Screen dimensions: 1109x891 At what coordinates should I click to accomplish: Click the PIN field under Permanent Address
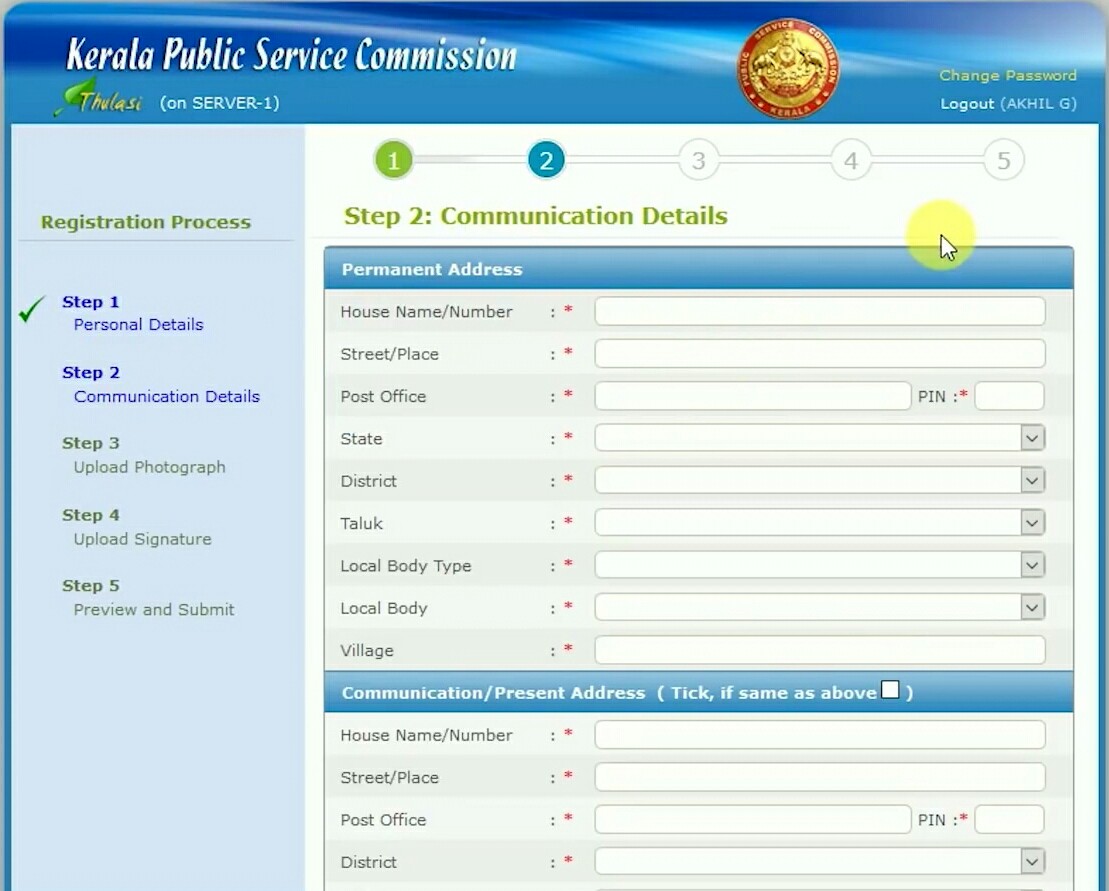(1009, 396)
